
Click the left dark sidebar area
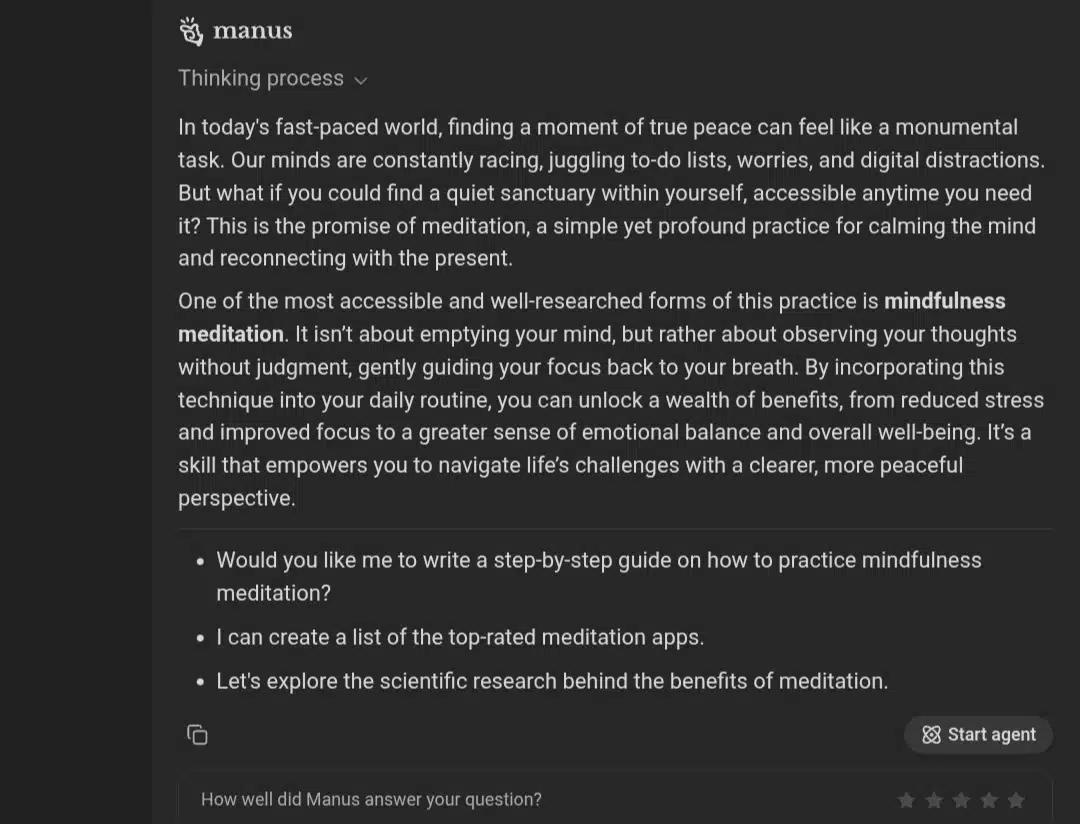pyautogui.click(x=76, y=412)
